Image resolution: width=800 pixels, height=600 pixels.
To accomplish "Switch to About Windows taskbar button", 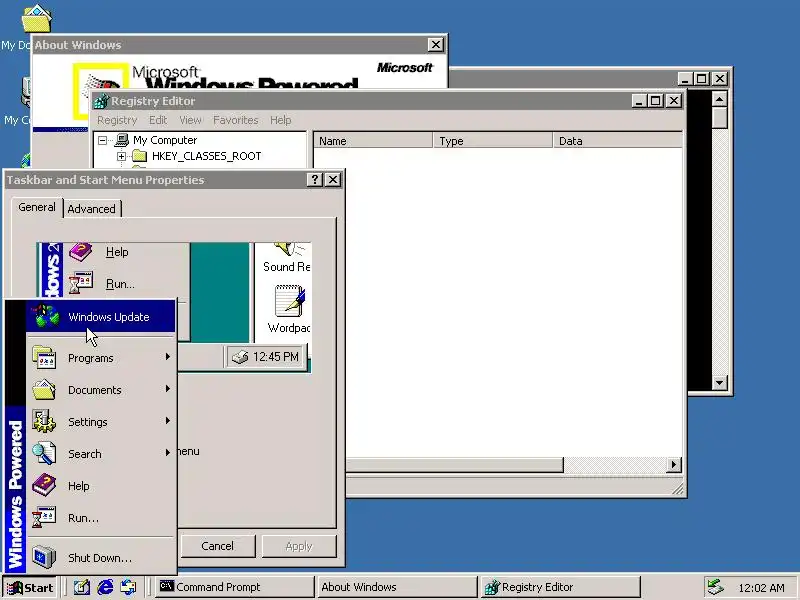I will tap(396, 587).
